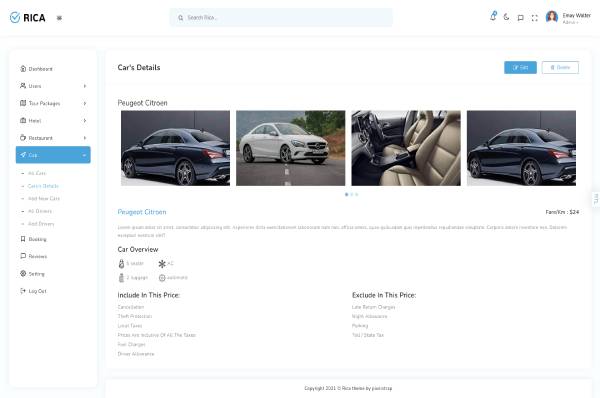Open the last dark blue car photo
The width and height of the screenshot is (600, 398).
(521, 148)
